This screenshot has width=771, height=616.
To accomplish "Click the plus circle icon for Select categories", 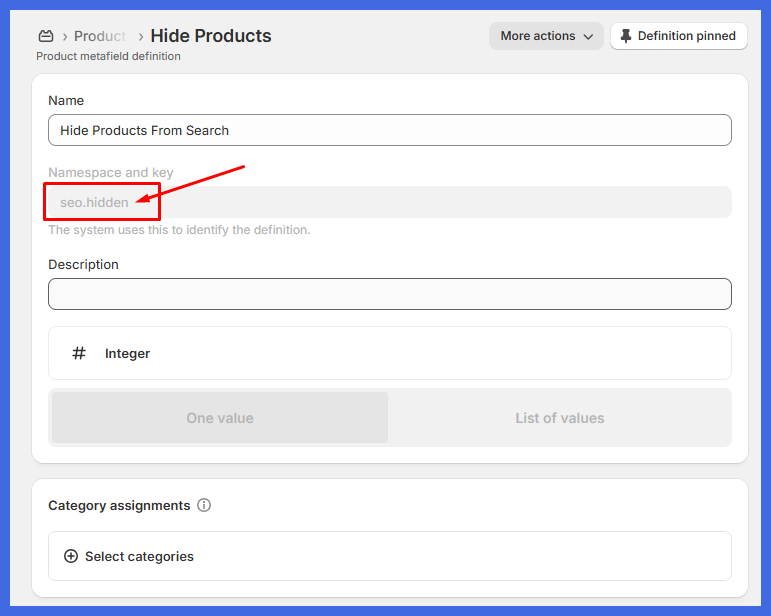I will (x=70, y=556).
